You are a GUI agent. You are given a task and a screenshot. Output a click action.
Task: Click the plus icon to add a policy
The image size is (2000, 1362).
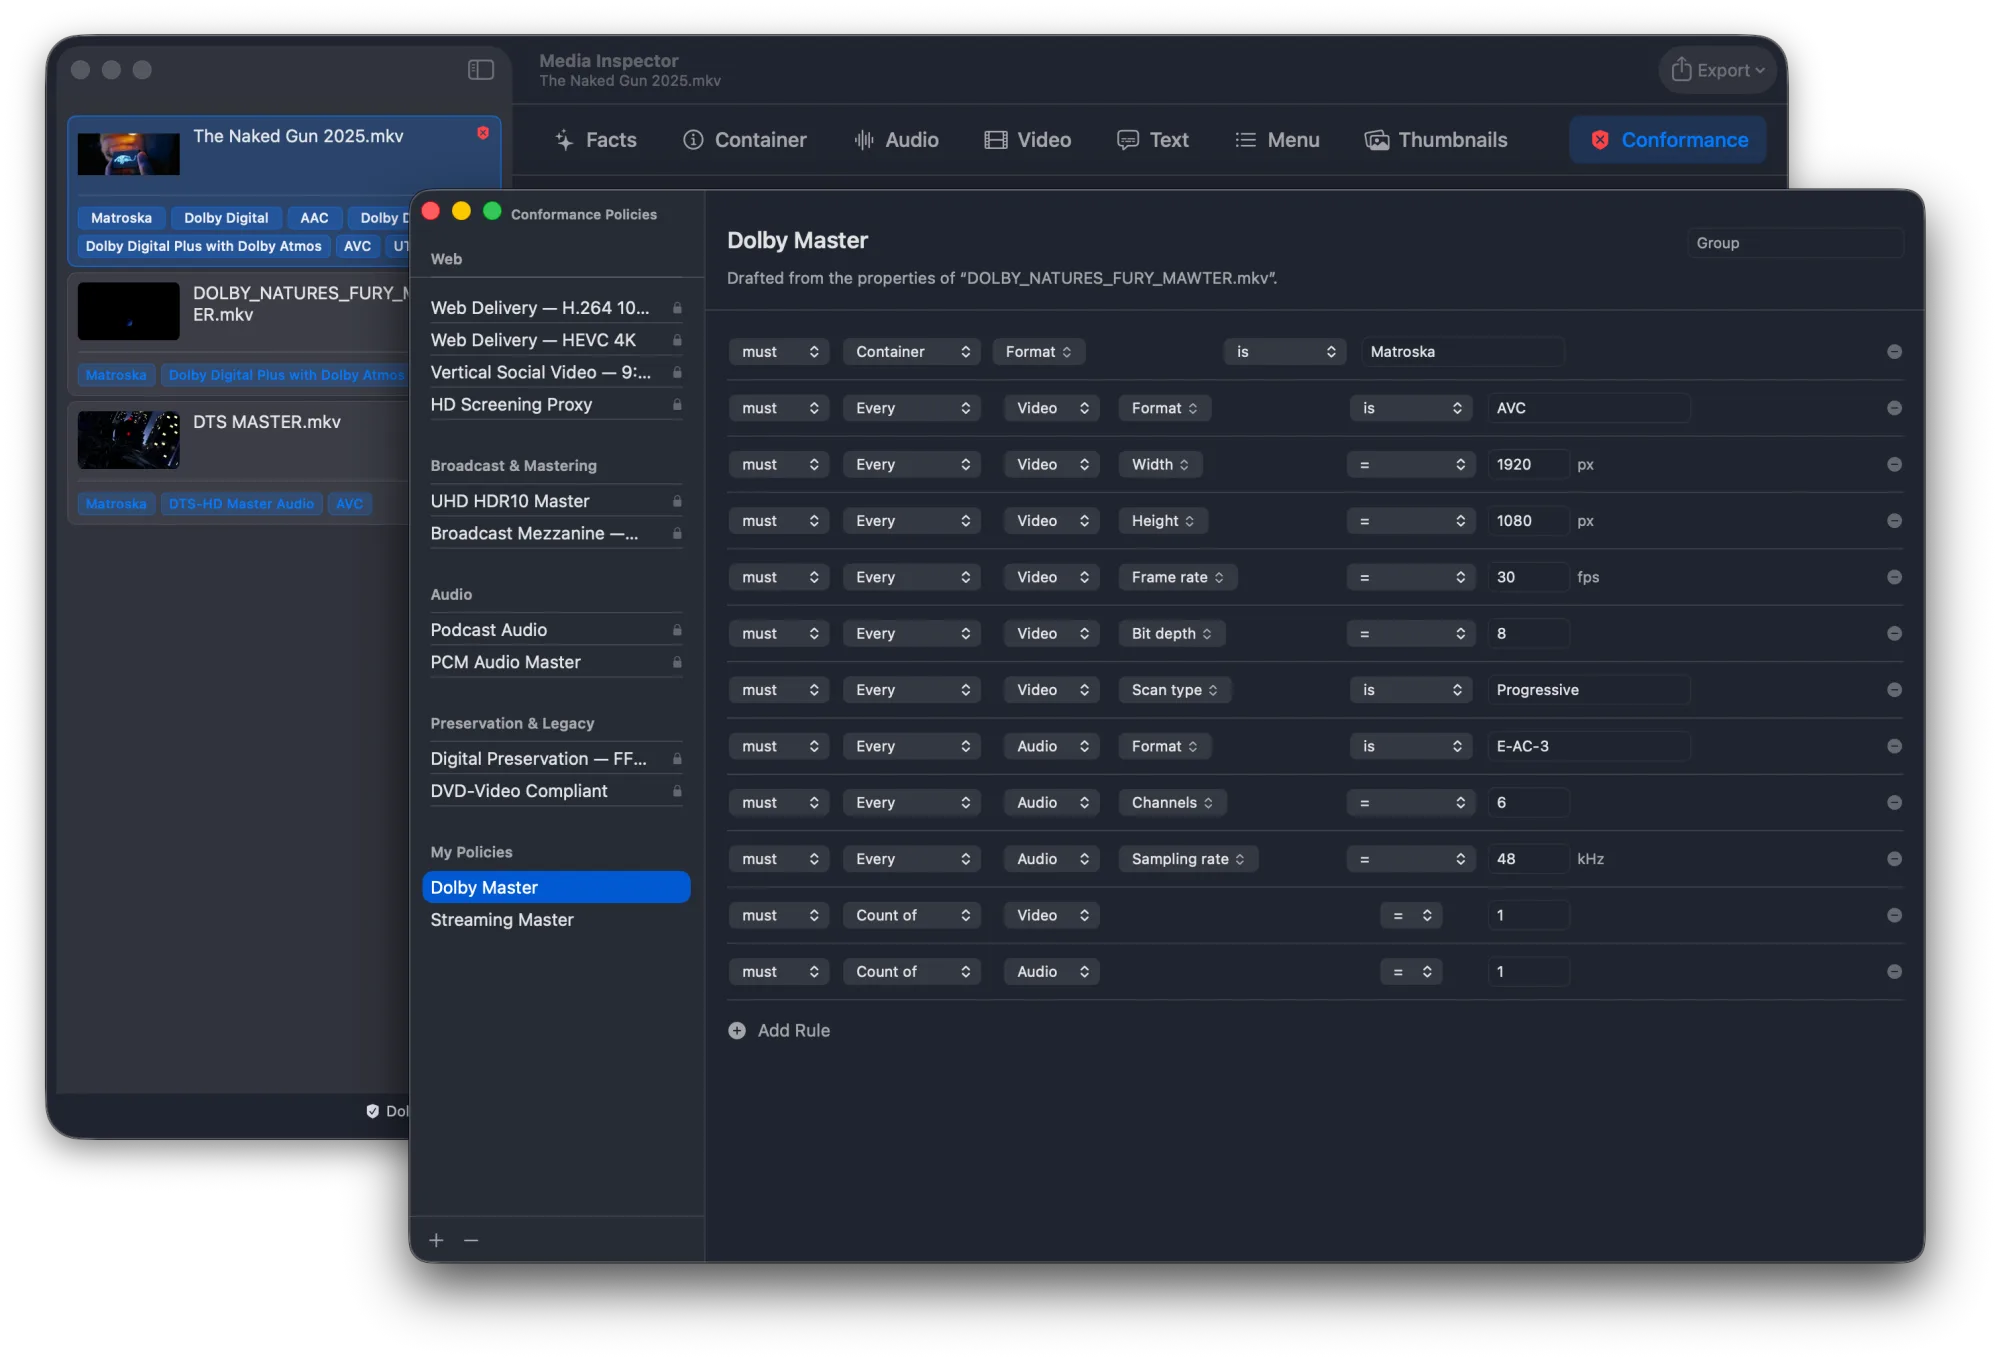click(436, 1240)
